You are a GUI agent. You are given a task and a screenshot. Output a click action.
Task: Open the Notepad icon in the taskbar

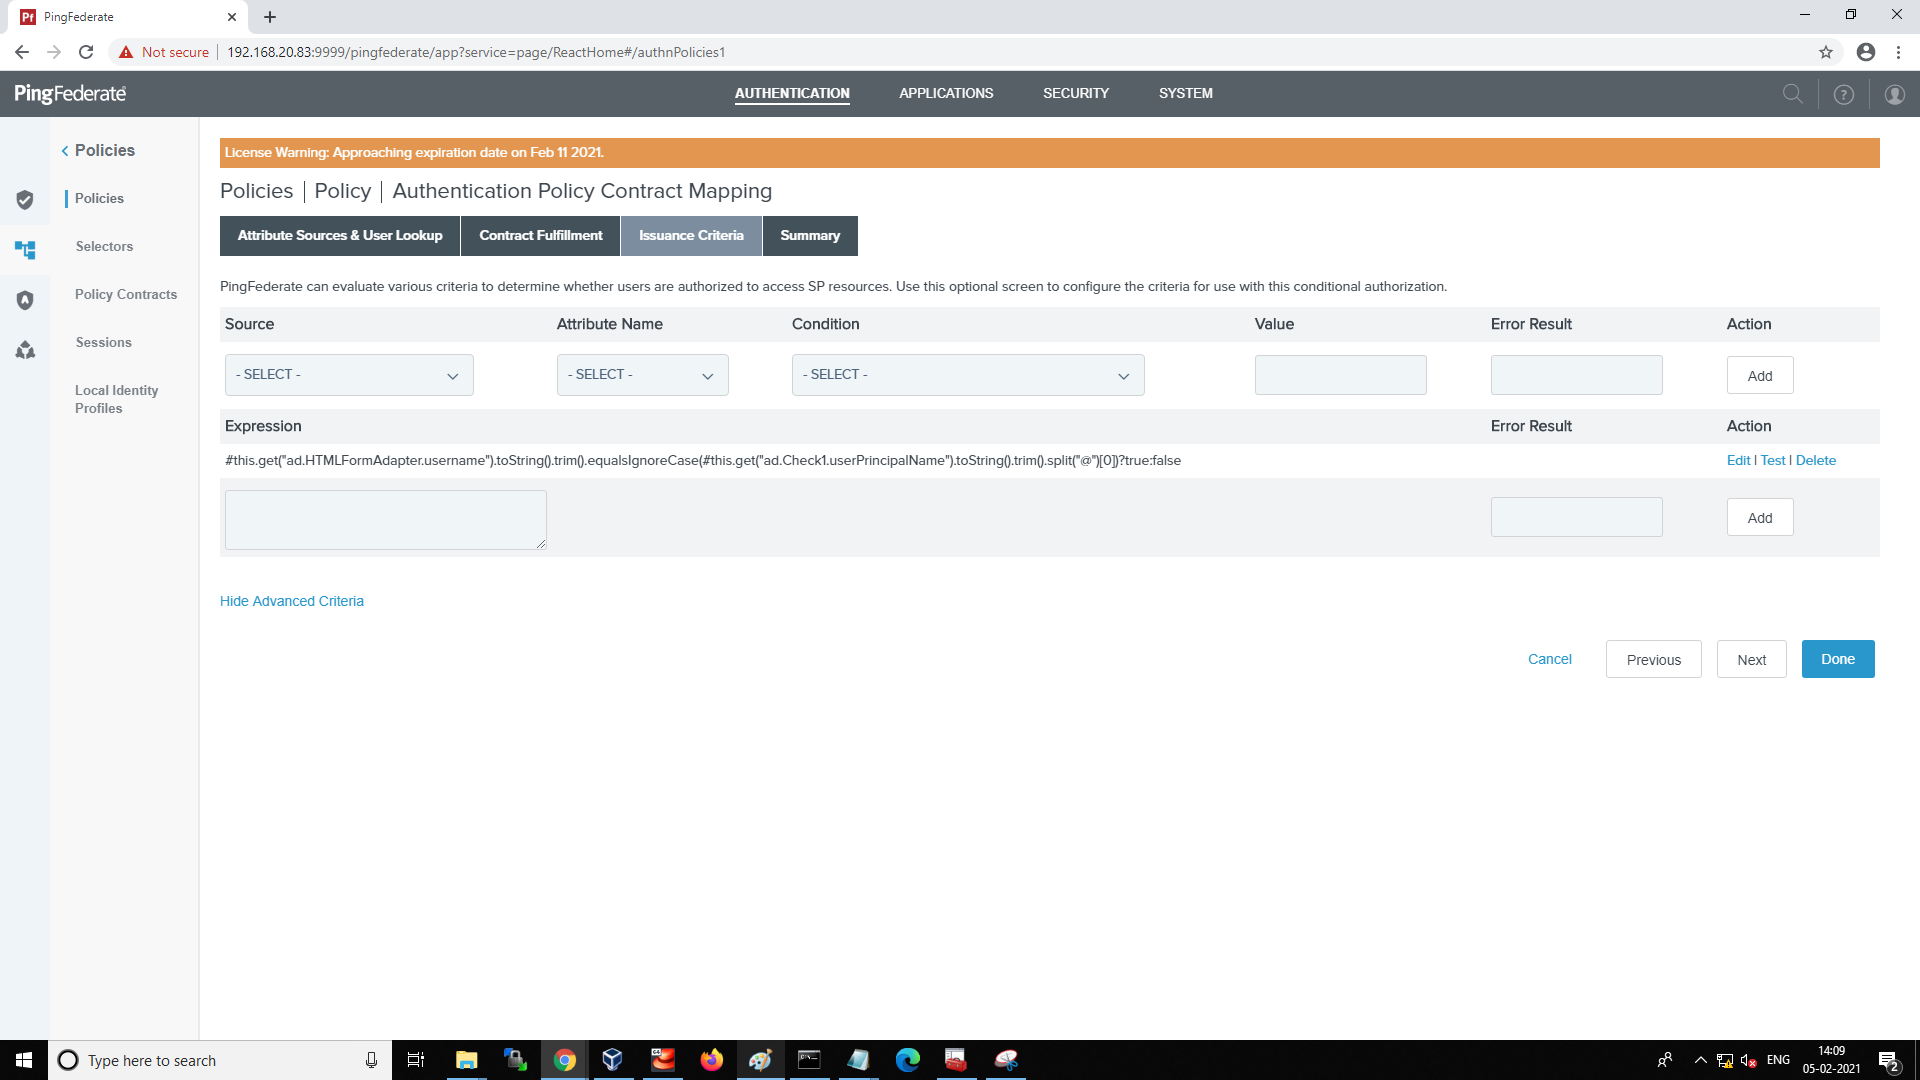[x=858, y=1060]
